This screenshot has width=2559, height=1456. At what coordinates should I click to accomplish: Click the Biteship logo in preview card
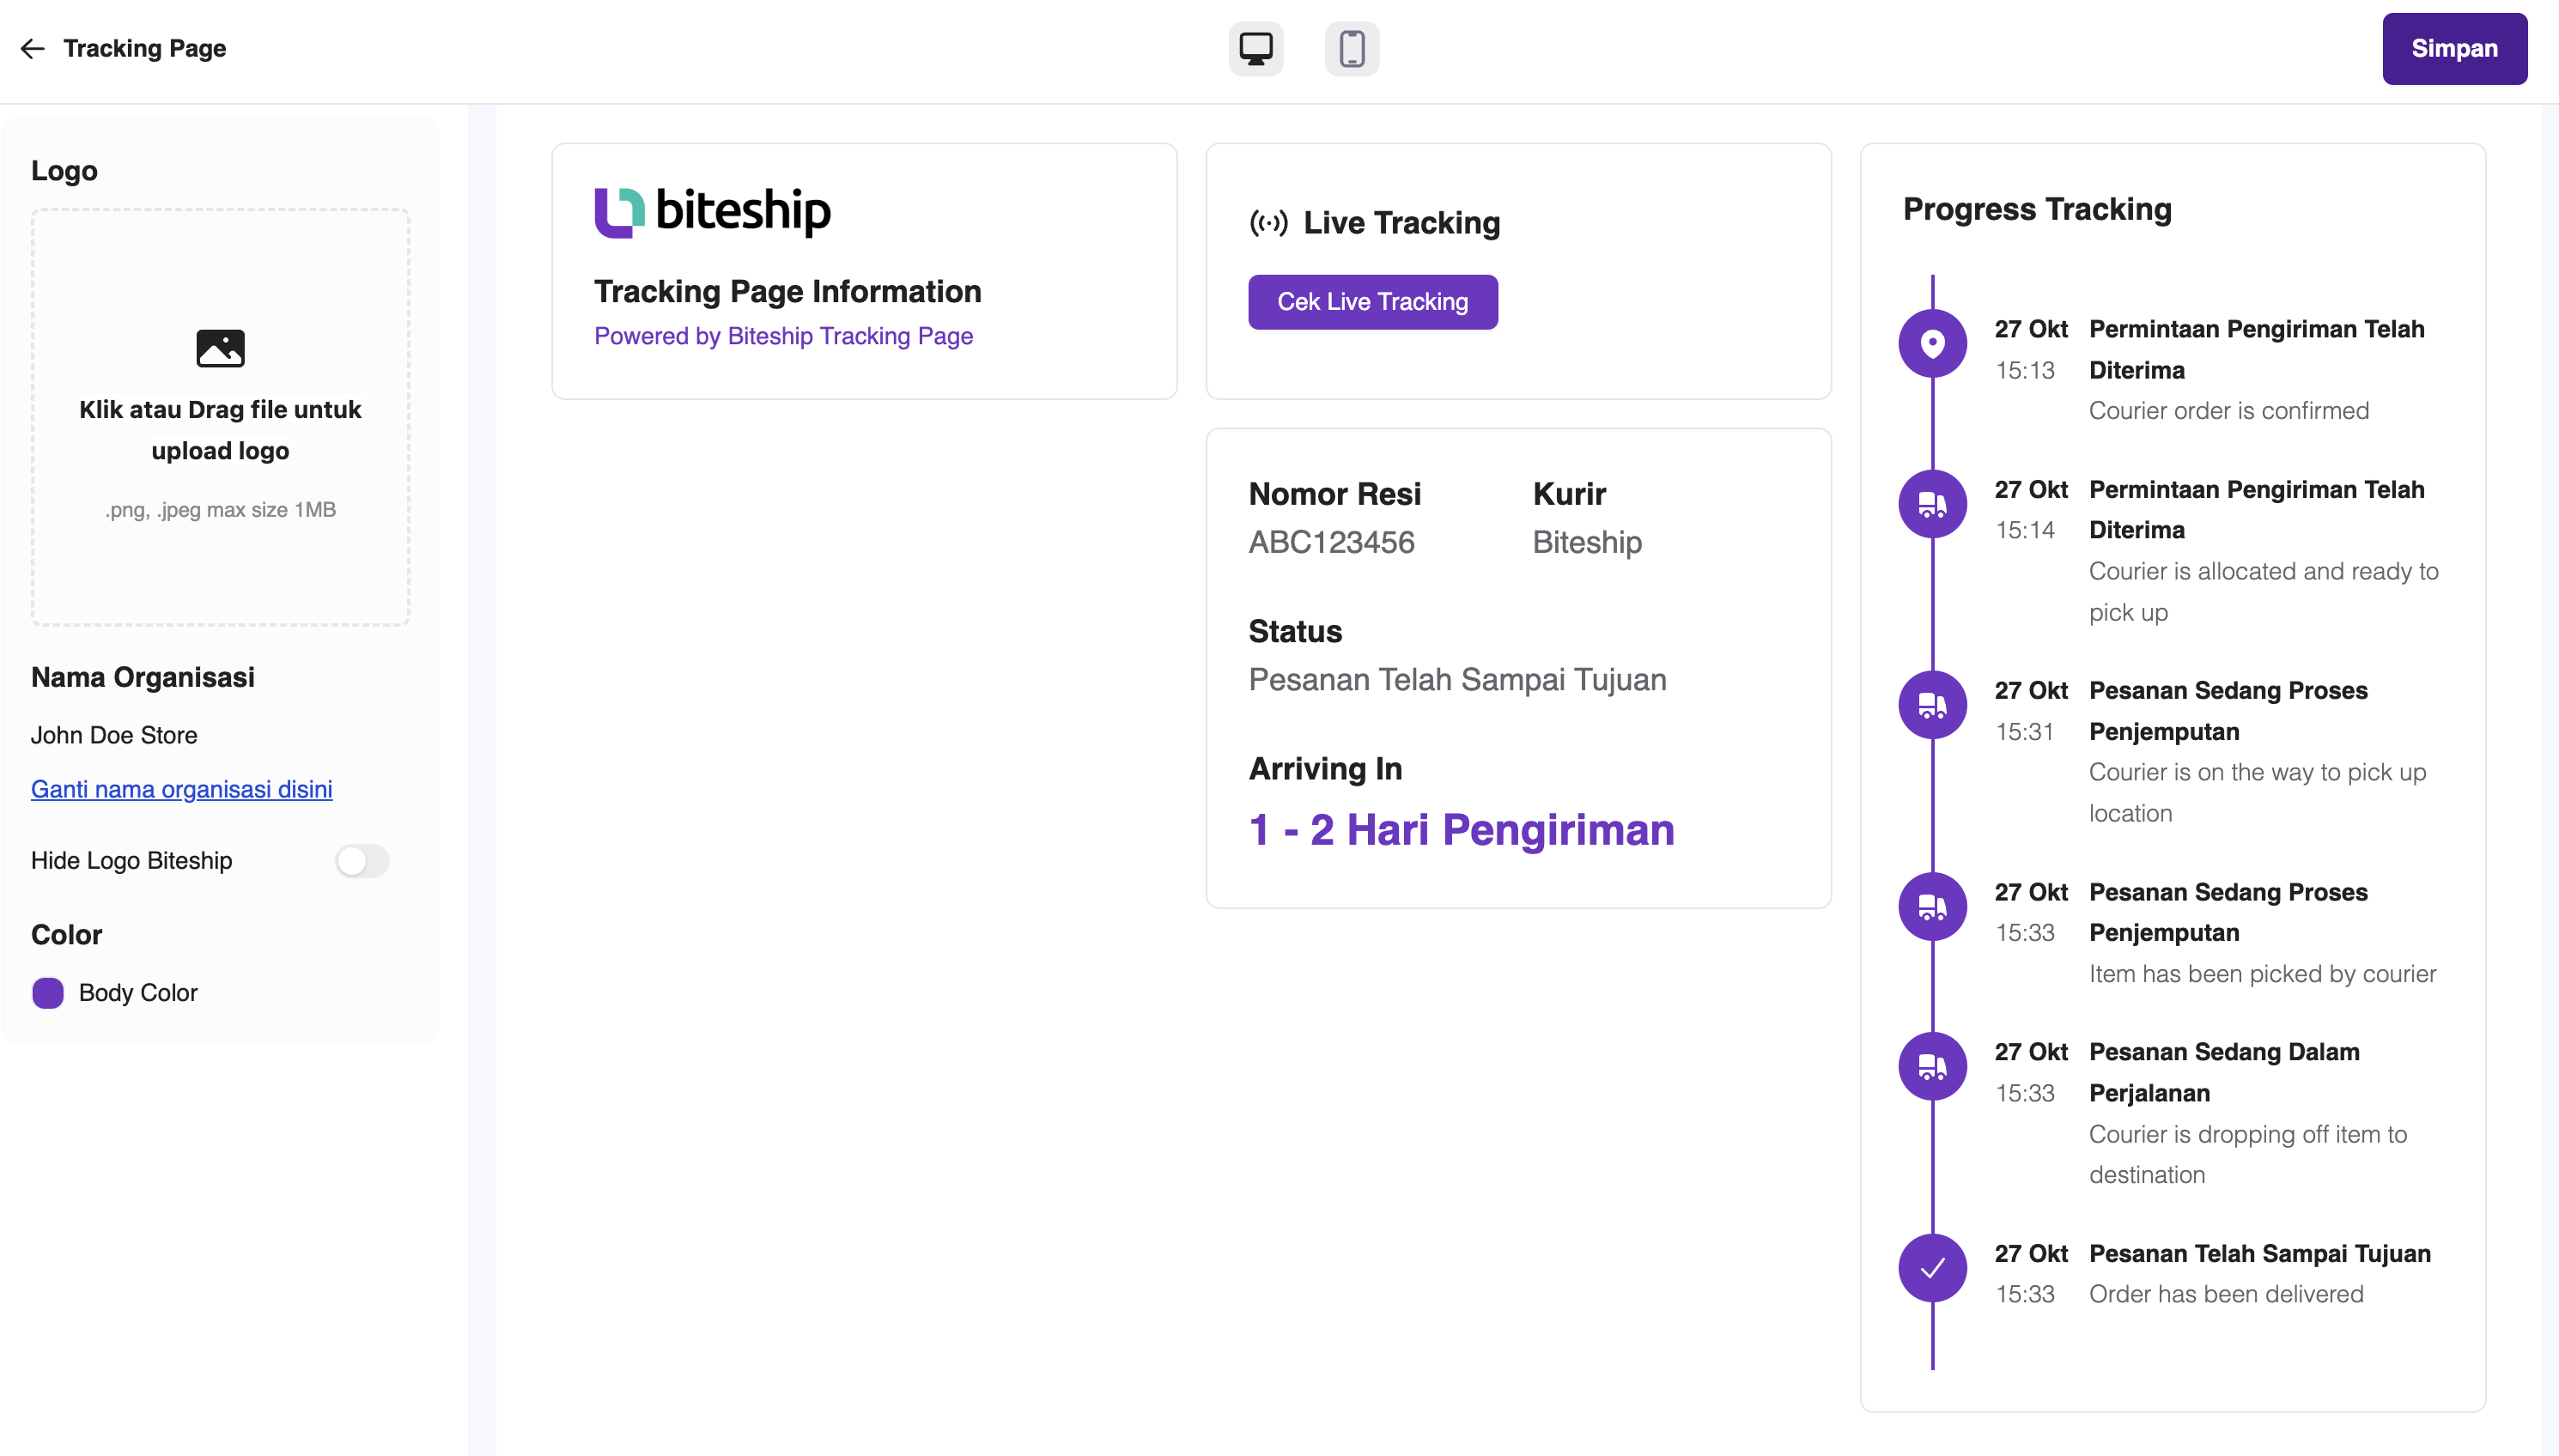(x=713, y=211)
